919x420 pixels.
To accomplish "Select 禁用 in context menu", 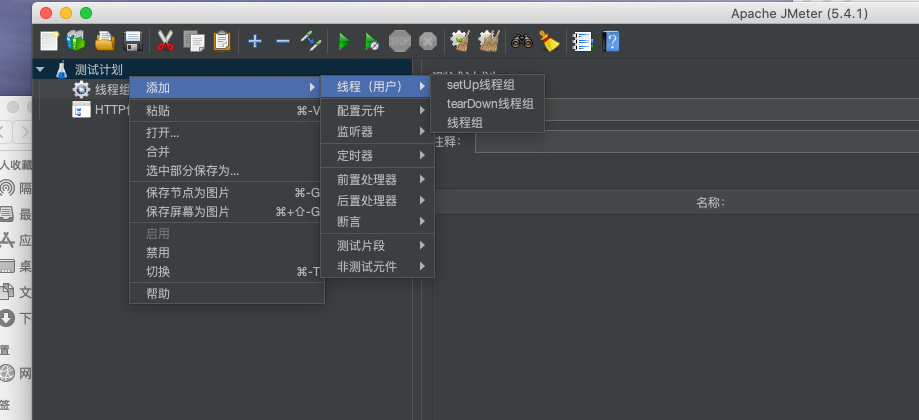I will (x=227, y=252).
